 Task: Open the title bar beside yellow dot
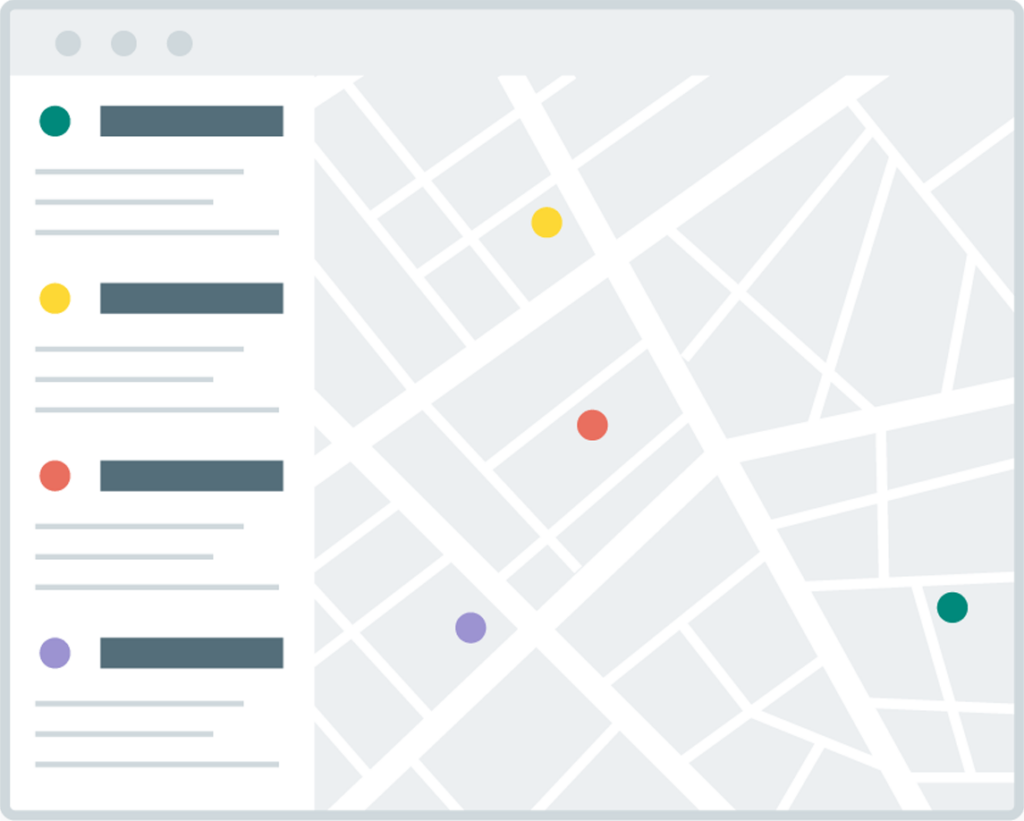pos(191,298)
